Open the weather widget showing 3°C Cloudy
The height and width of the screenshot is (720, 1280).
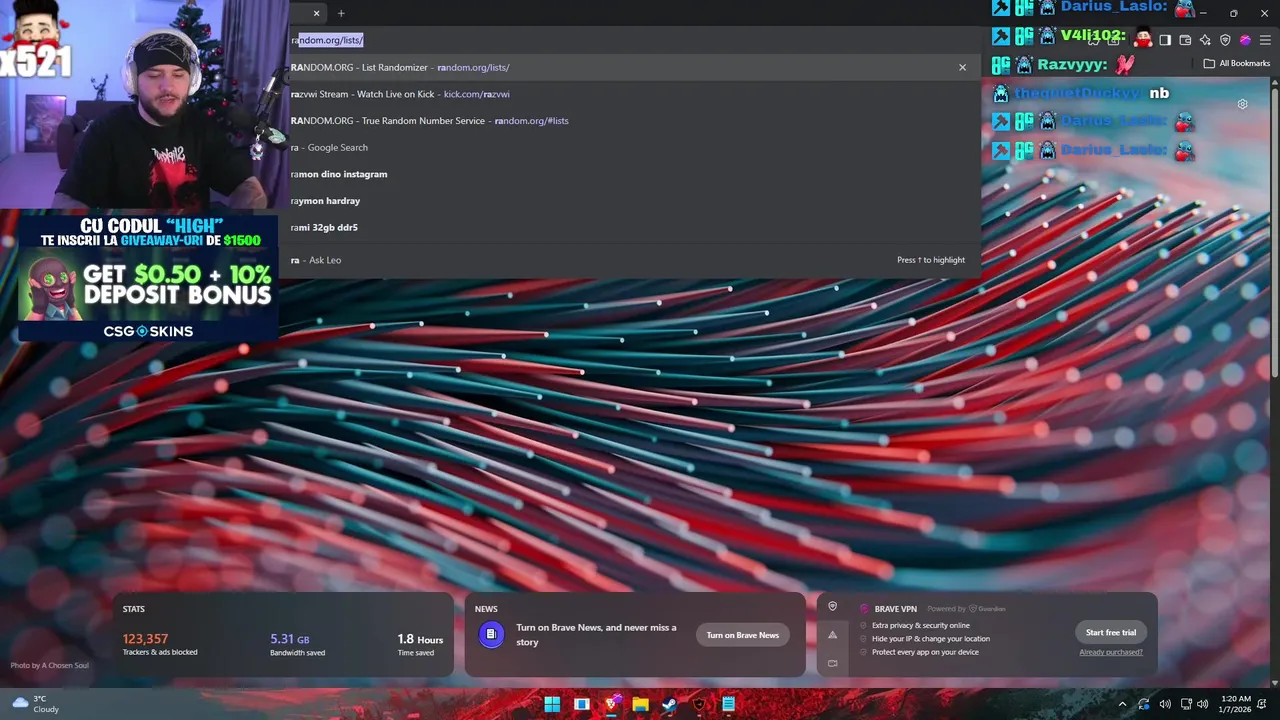[36, 704]
